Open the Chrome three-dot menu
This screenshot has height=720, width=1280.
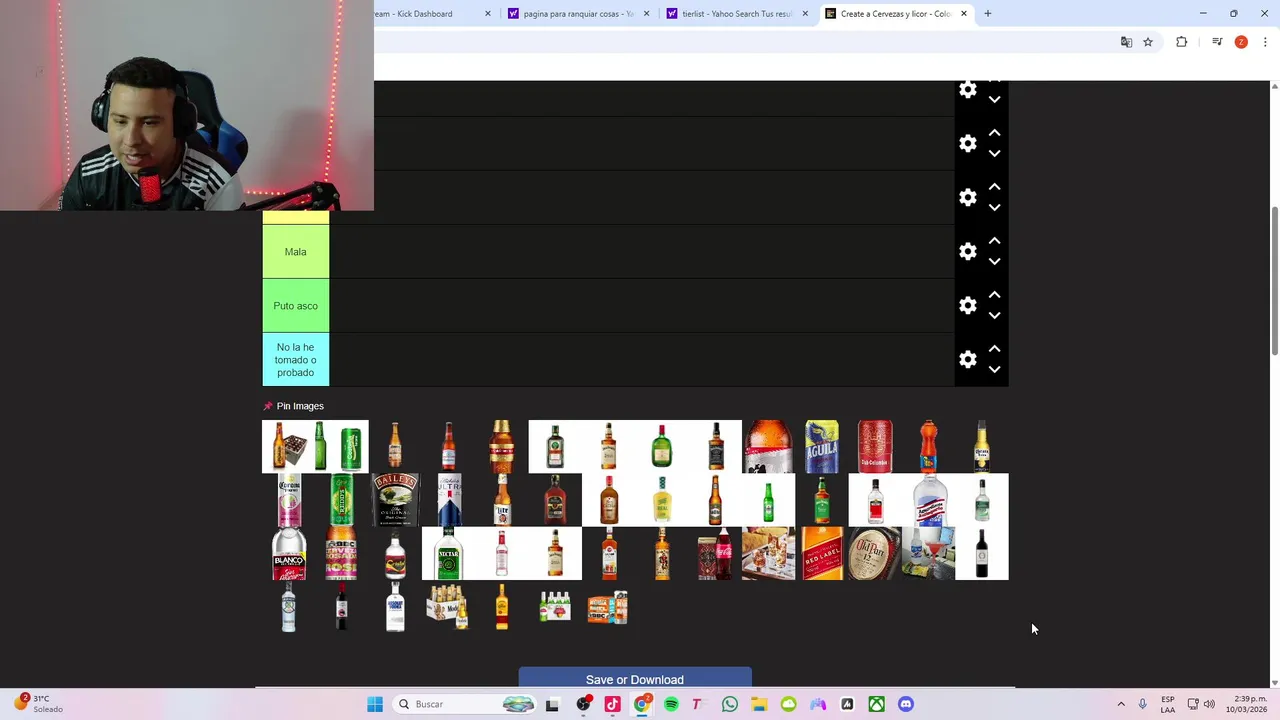point(1265,42)
